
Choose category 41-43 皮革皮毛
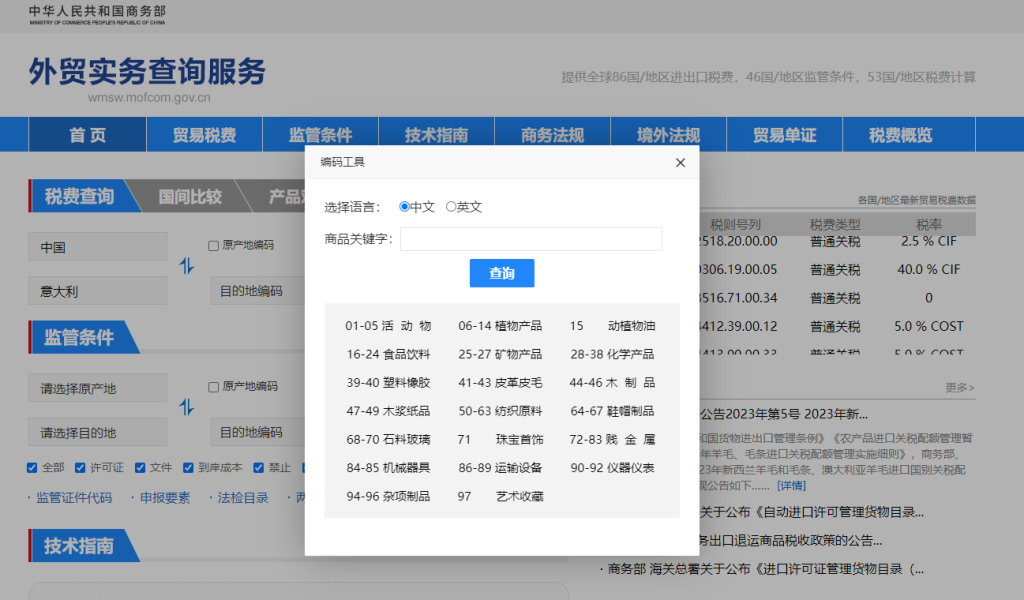coord(500,383)
